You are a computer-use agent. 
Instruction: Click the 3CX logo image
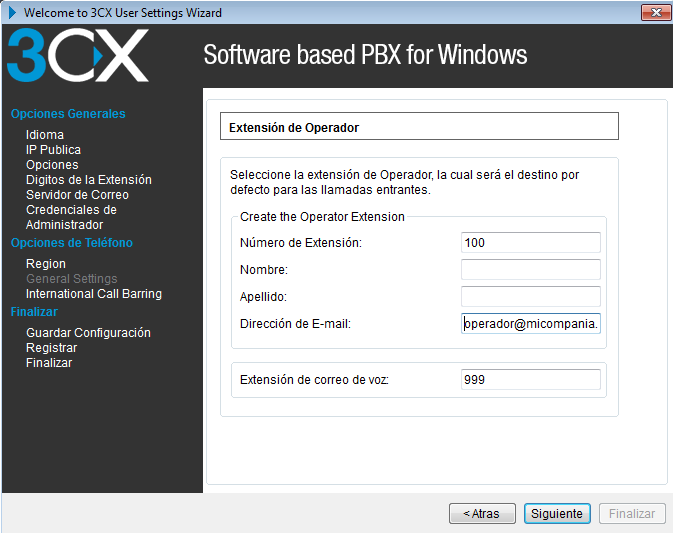point(78,55)
